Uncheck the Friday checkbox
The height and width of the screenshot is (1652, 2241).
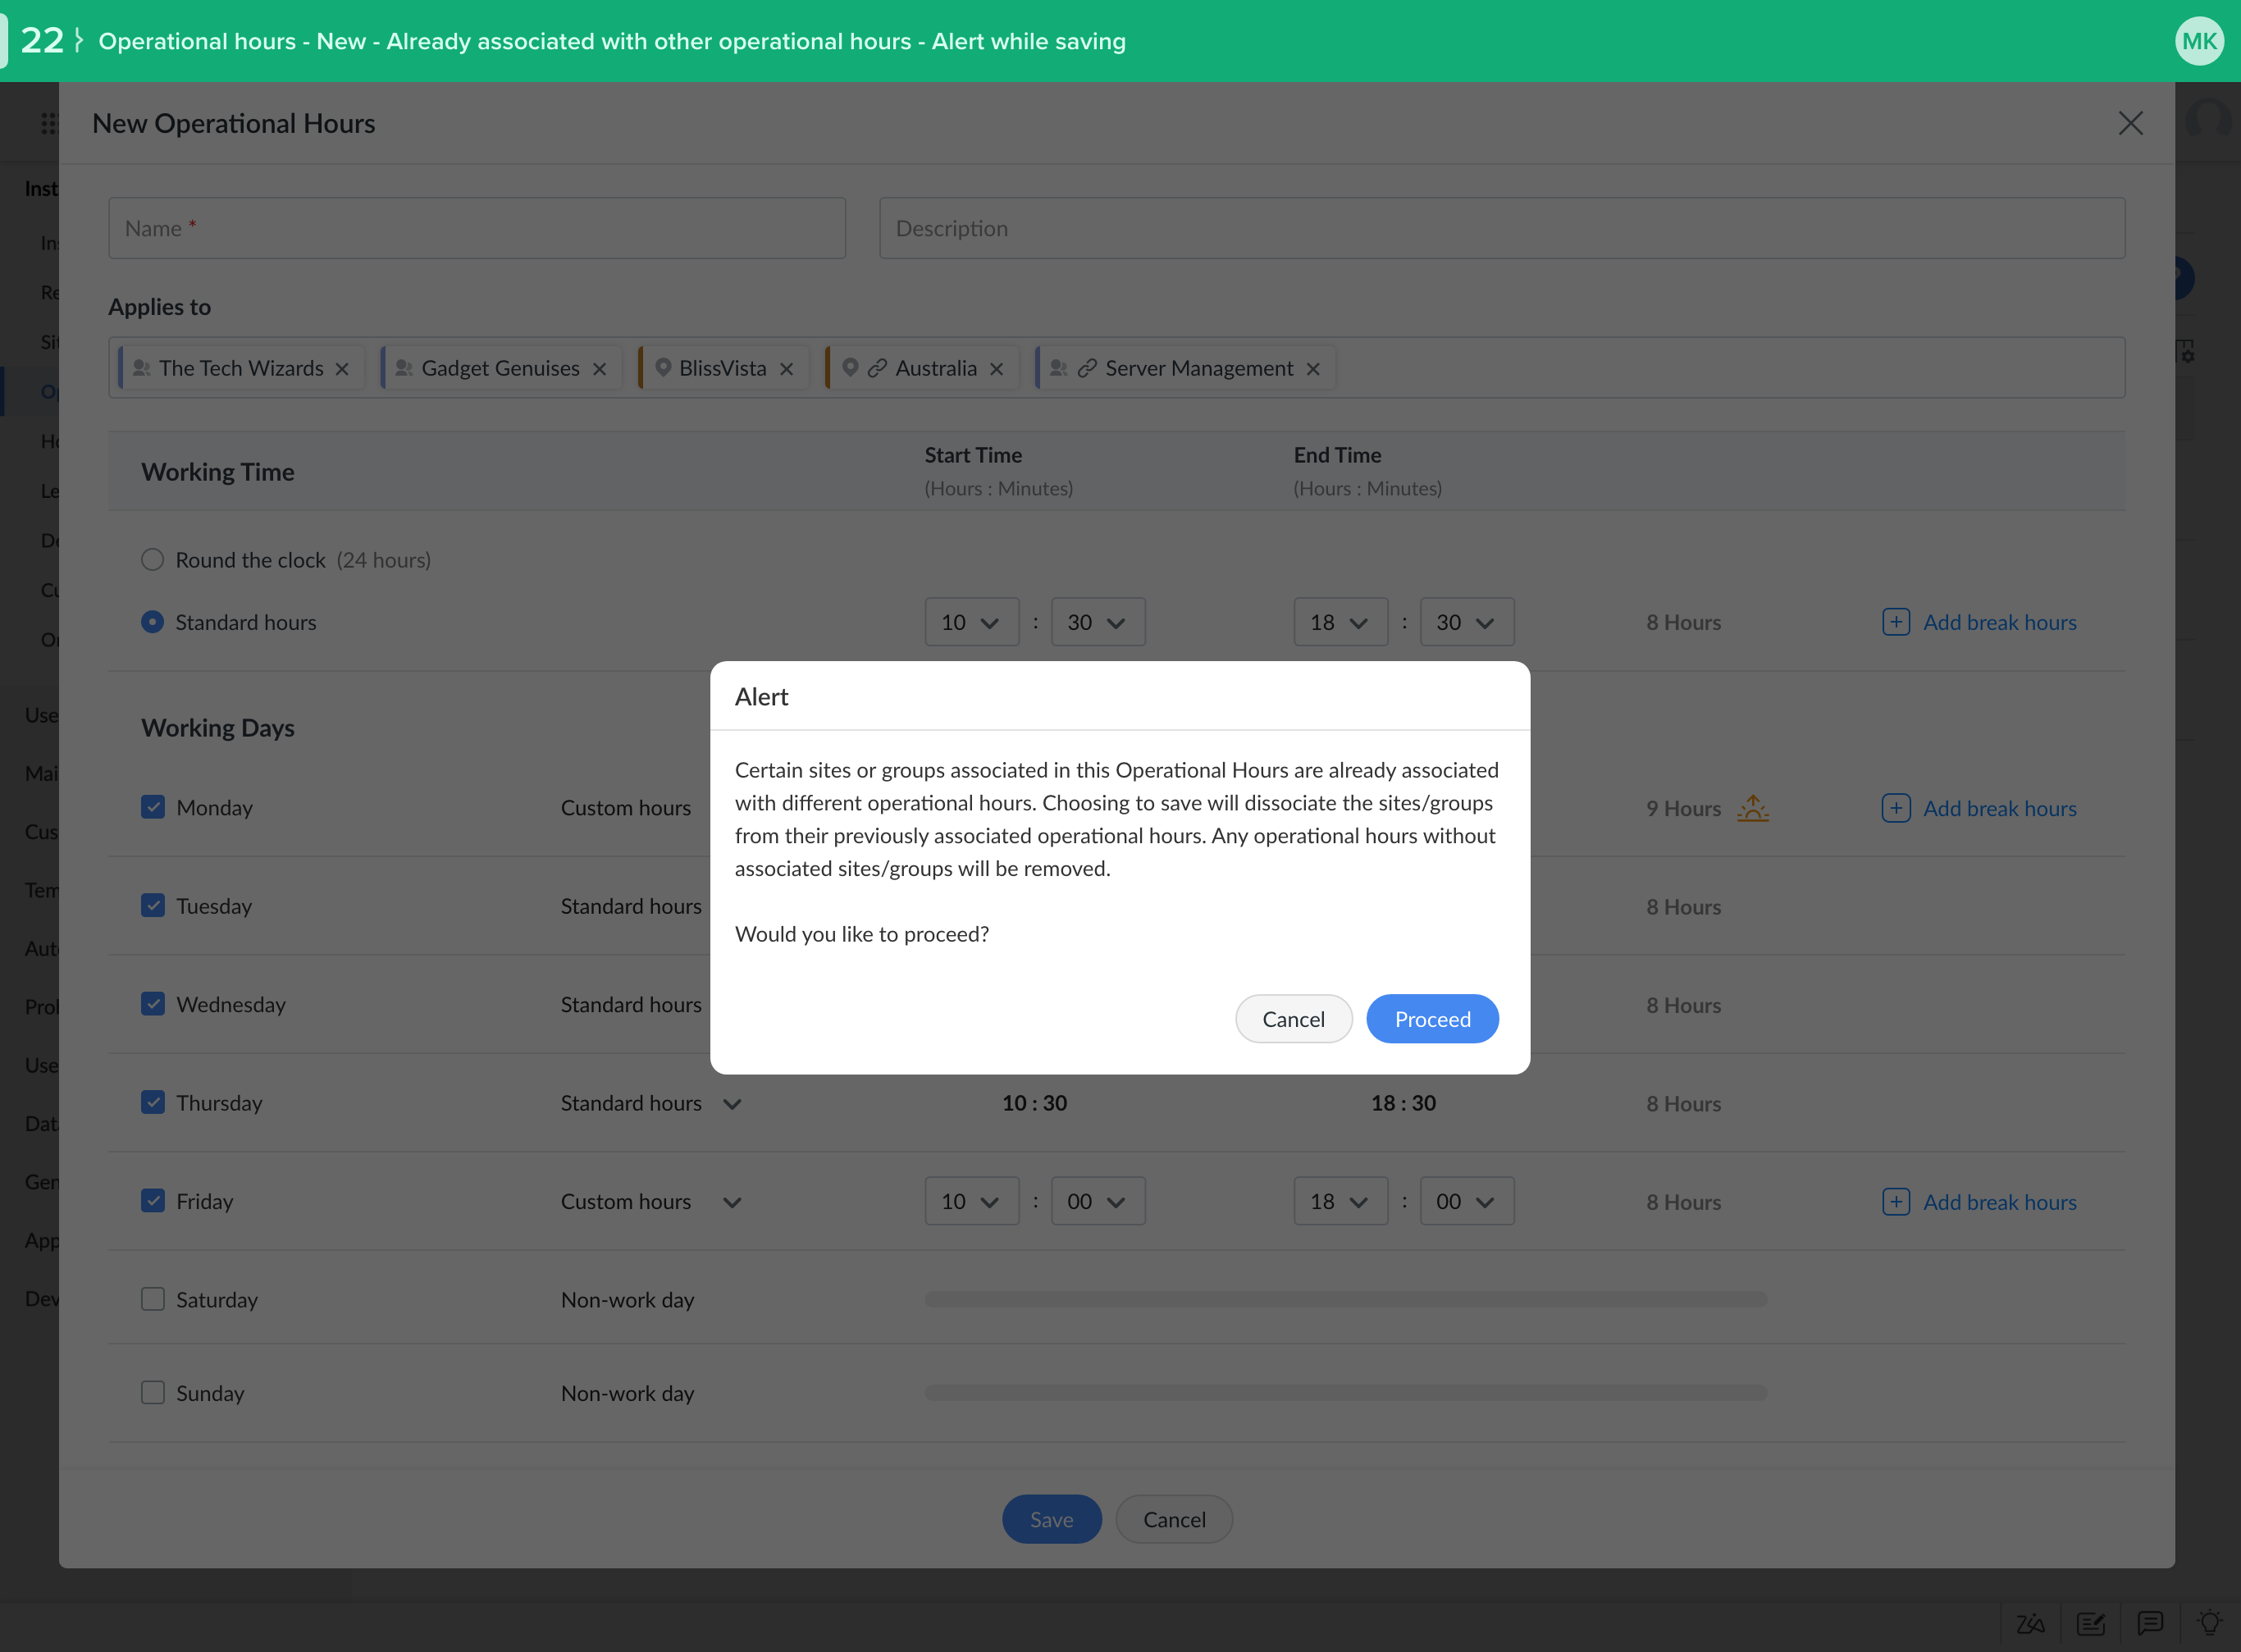153,1200
